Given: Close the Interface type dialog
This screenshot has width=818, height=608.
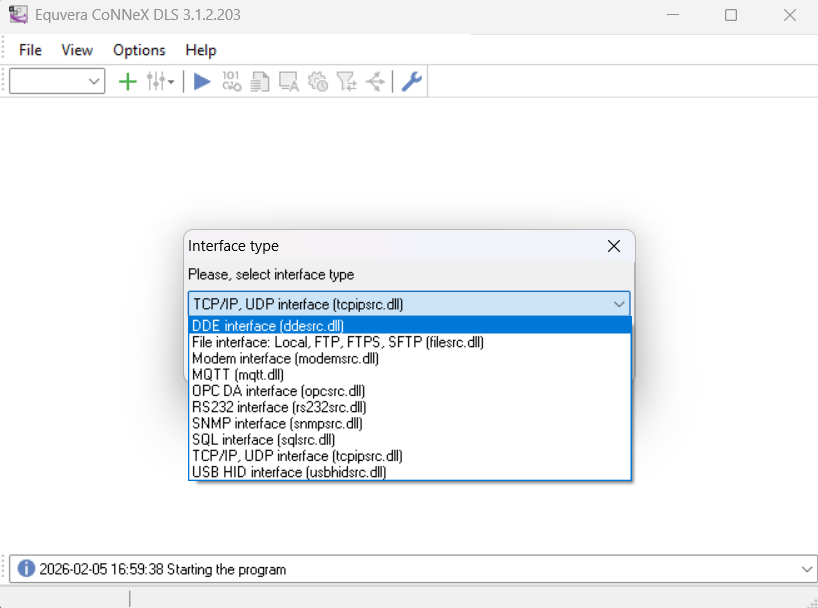Looking at the screenshot, I should pos(614,246).
